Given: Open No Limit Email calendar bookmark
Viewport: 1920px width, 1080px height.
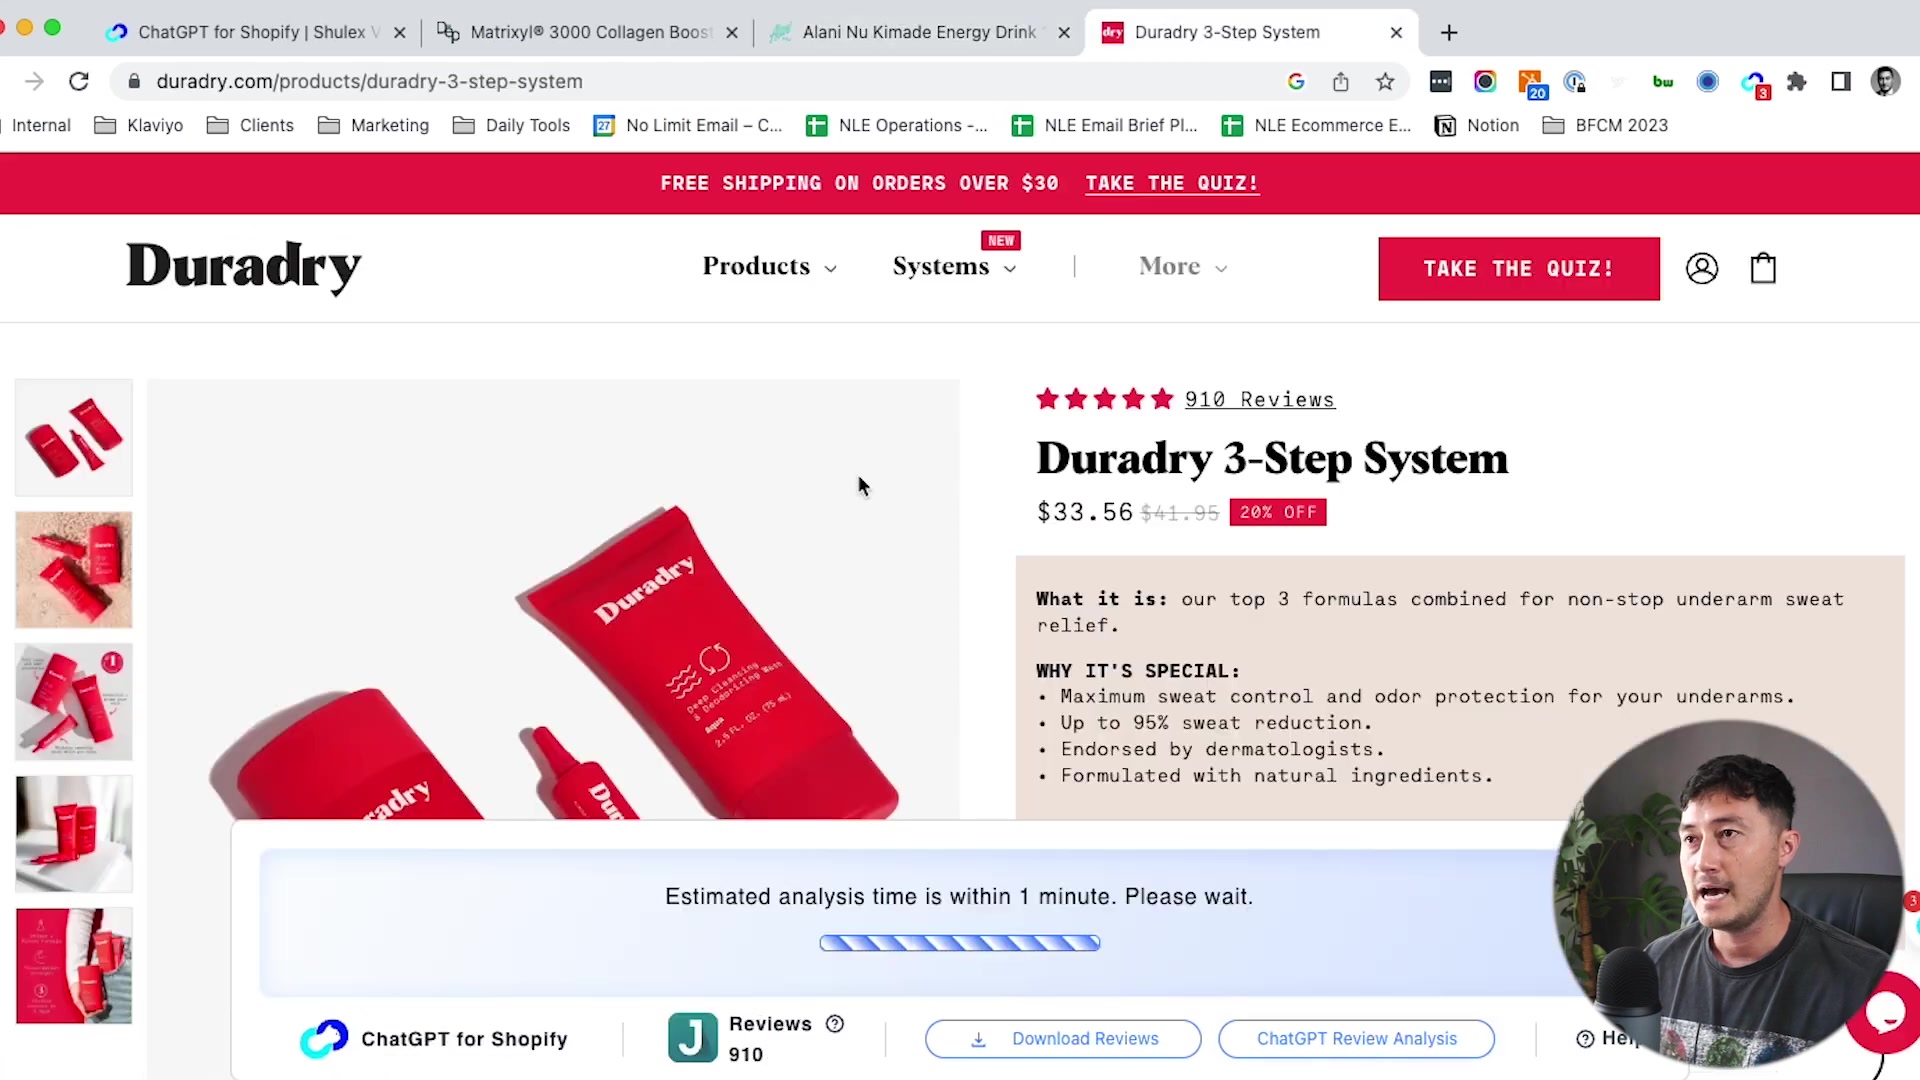Looking at the screenshot, I should (688, 125).
